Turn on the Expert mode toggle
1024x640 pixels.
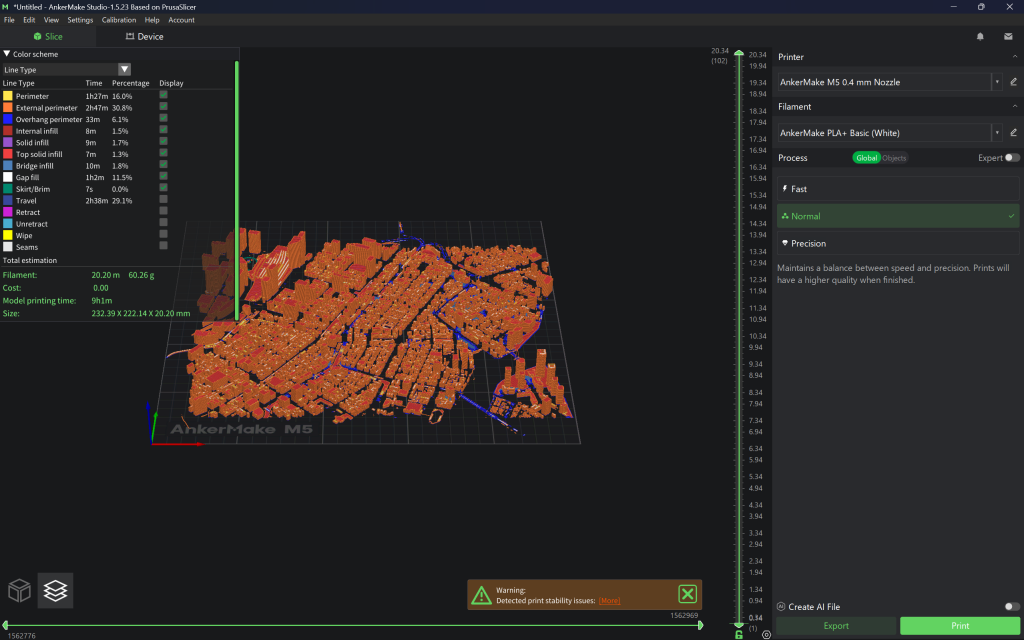(1012, 158)
